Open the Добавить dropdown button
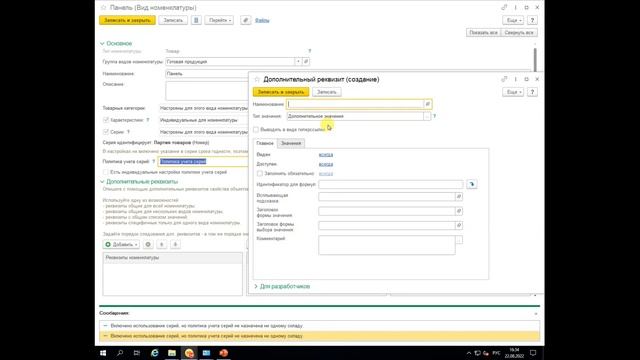 coord(121,244)
